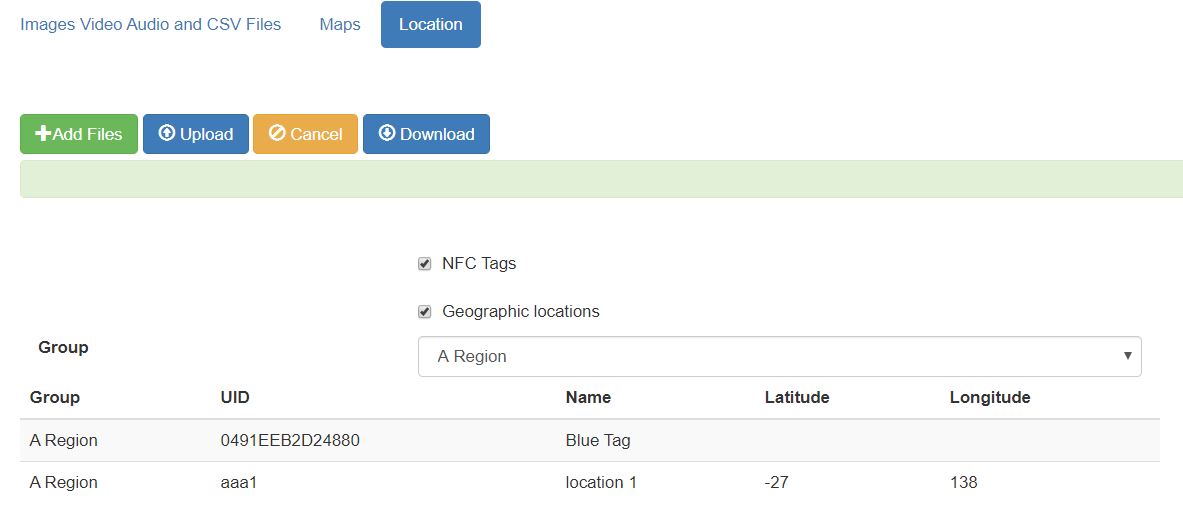The width and height of the screenshot is (1183, 530).
Task: Switch to the Maps tab
Action: [x=340, y=24]
